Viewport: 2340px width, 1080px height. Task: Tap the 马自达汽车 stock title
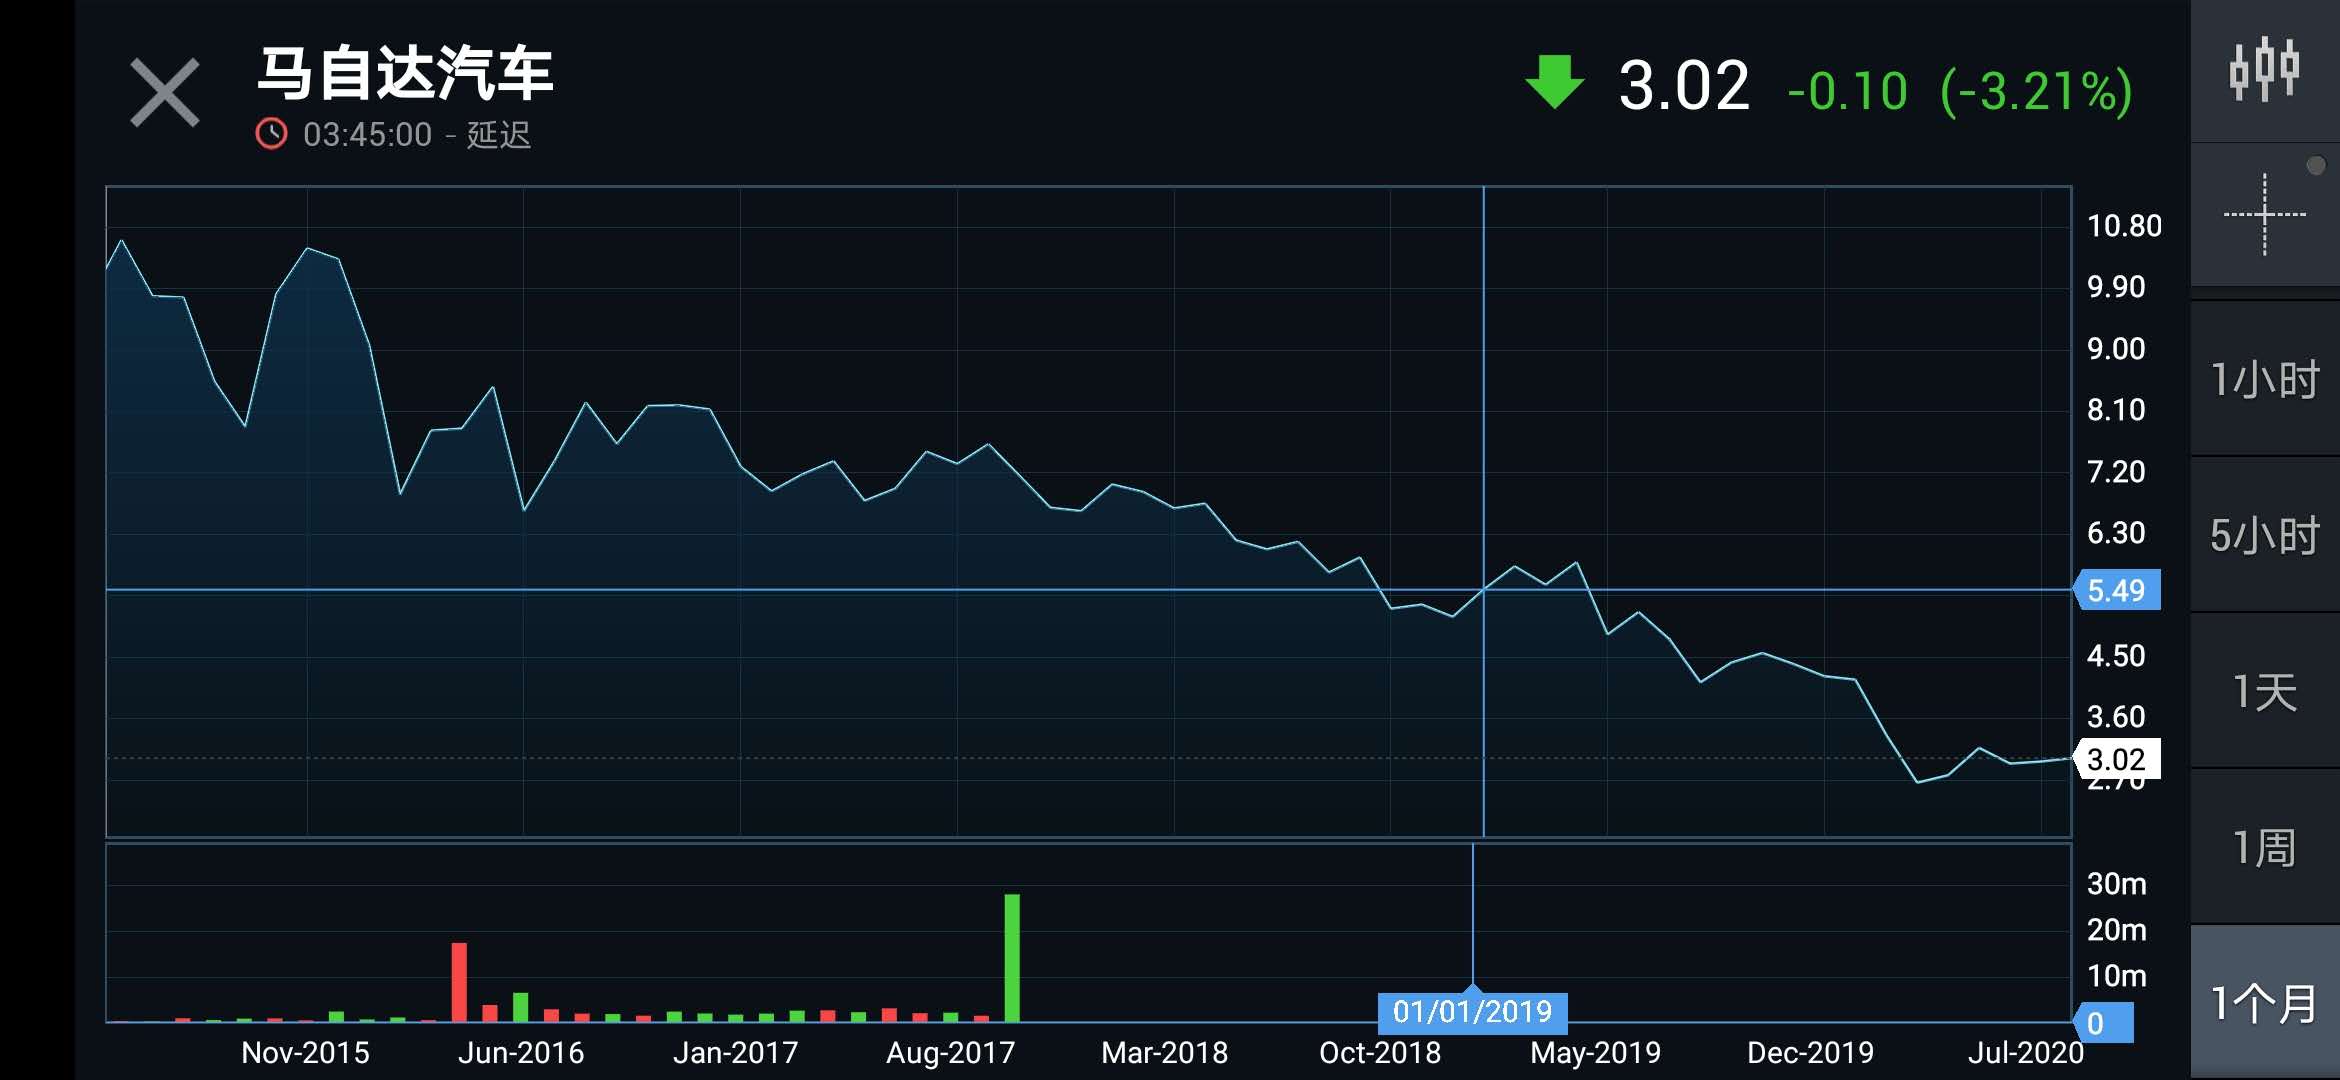(x=405, y=74)
